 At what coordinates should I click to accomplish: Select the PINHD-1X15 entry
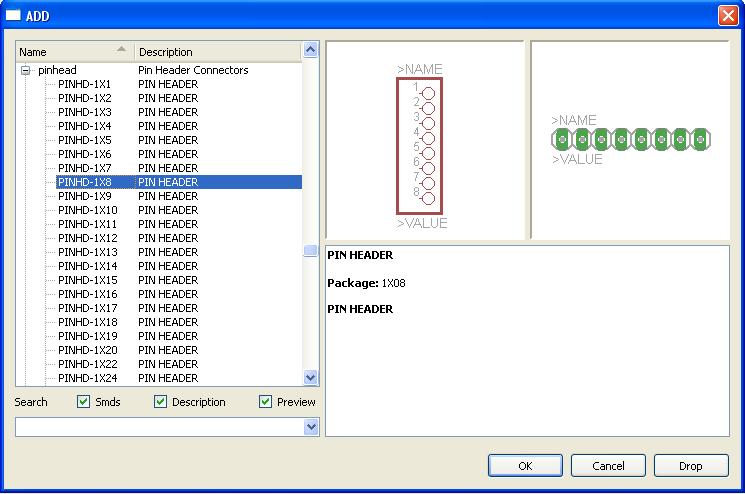pos(87,280)
